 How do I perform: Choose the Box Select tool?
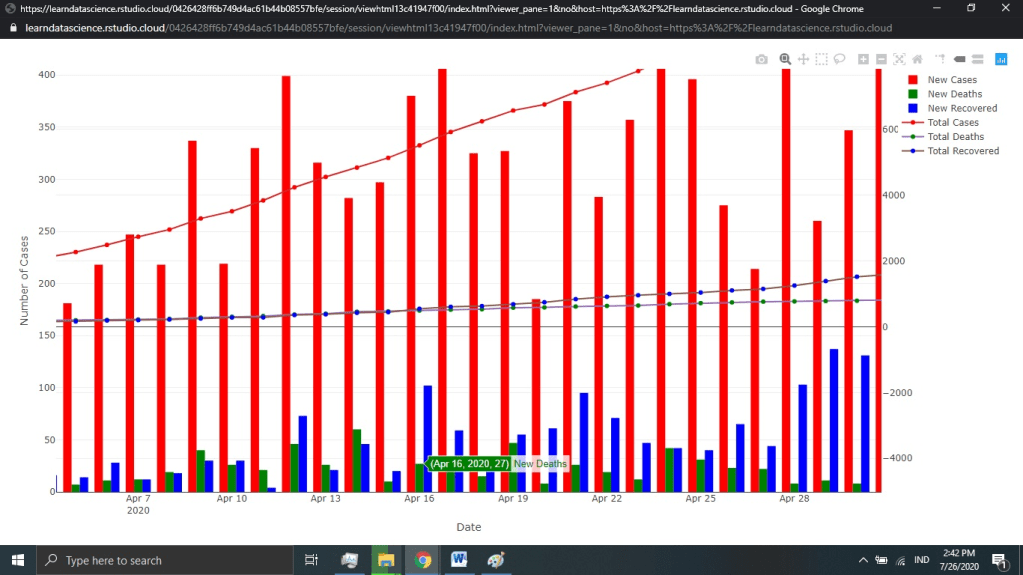[x=821, y=59]
